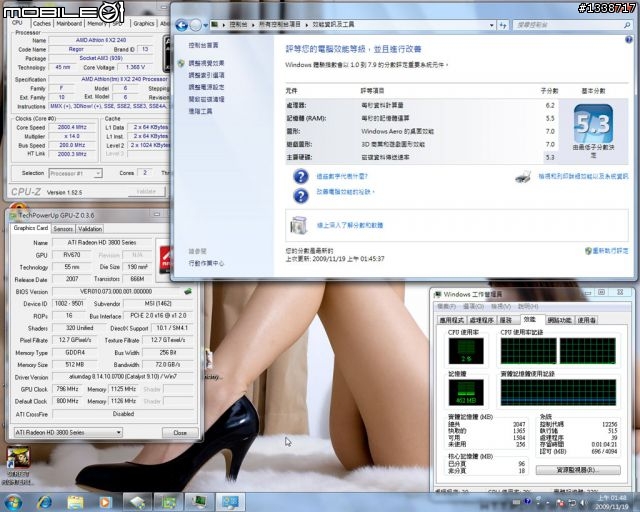Open 行動作業中心 link
The width and height of the screenshot is (640, 512).
[x=206, y=263]
